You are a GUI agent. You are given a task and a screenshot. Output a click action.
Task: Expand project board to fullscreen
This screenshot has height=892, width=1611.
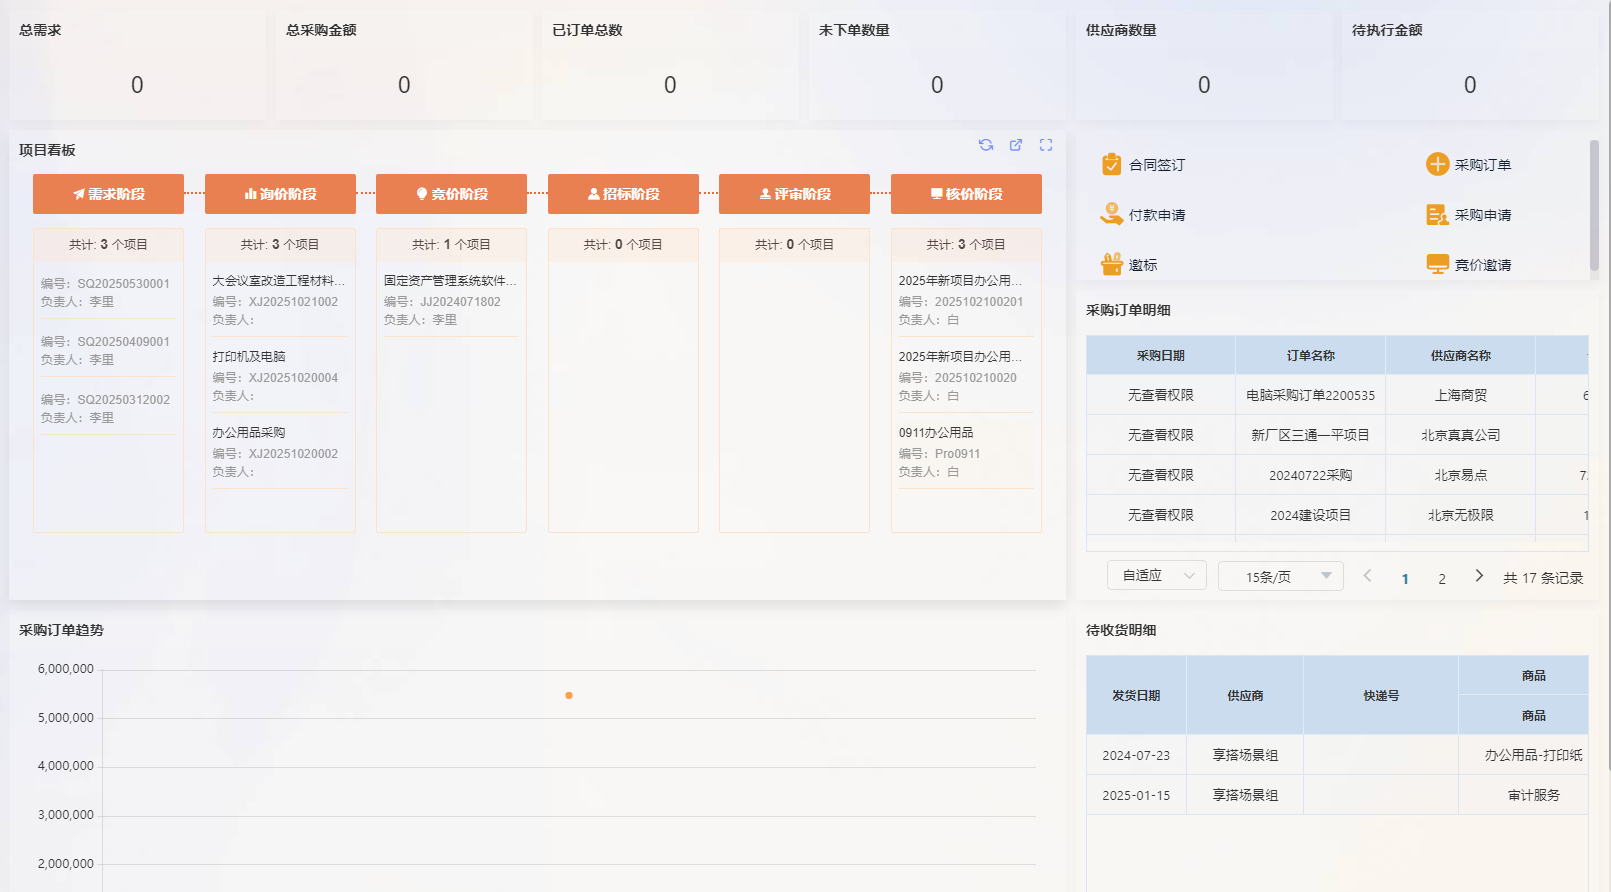tap(1045, 145)
